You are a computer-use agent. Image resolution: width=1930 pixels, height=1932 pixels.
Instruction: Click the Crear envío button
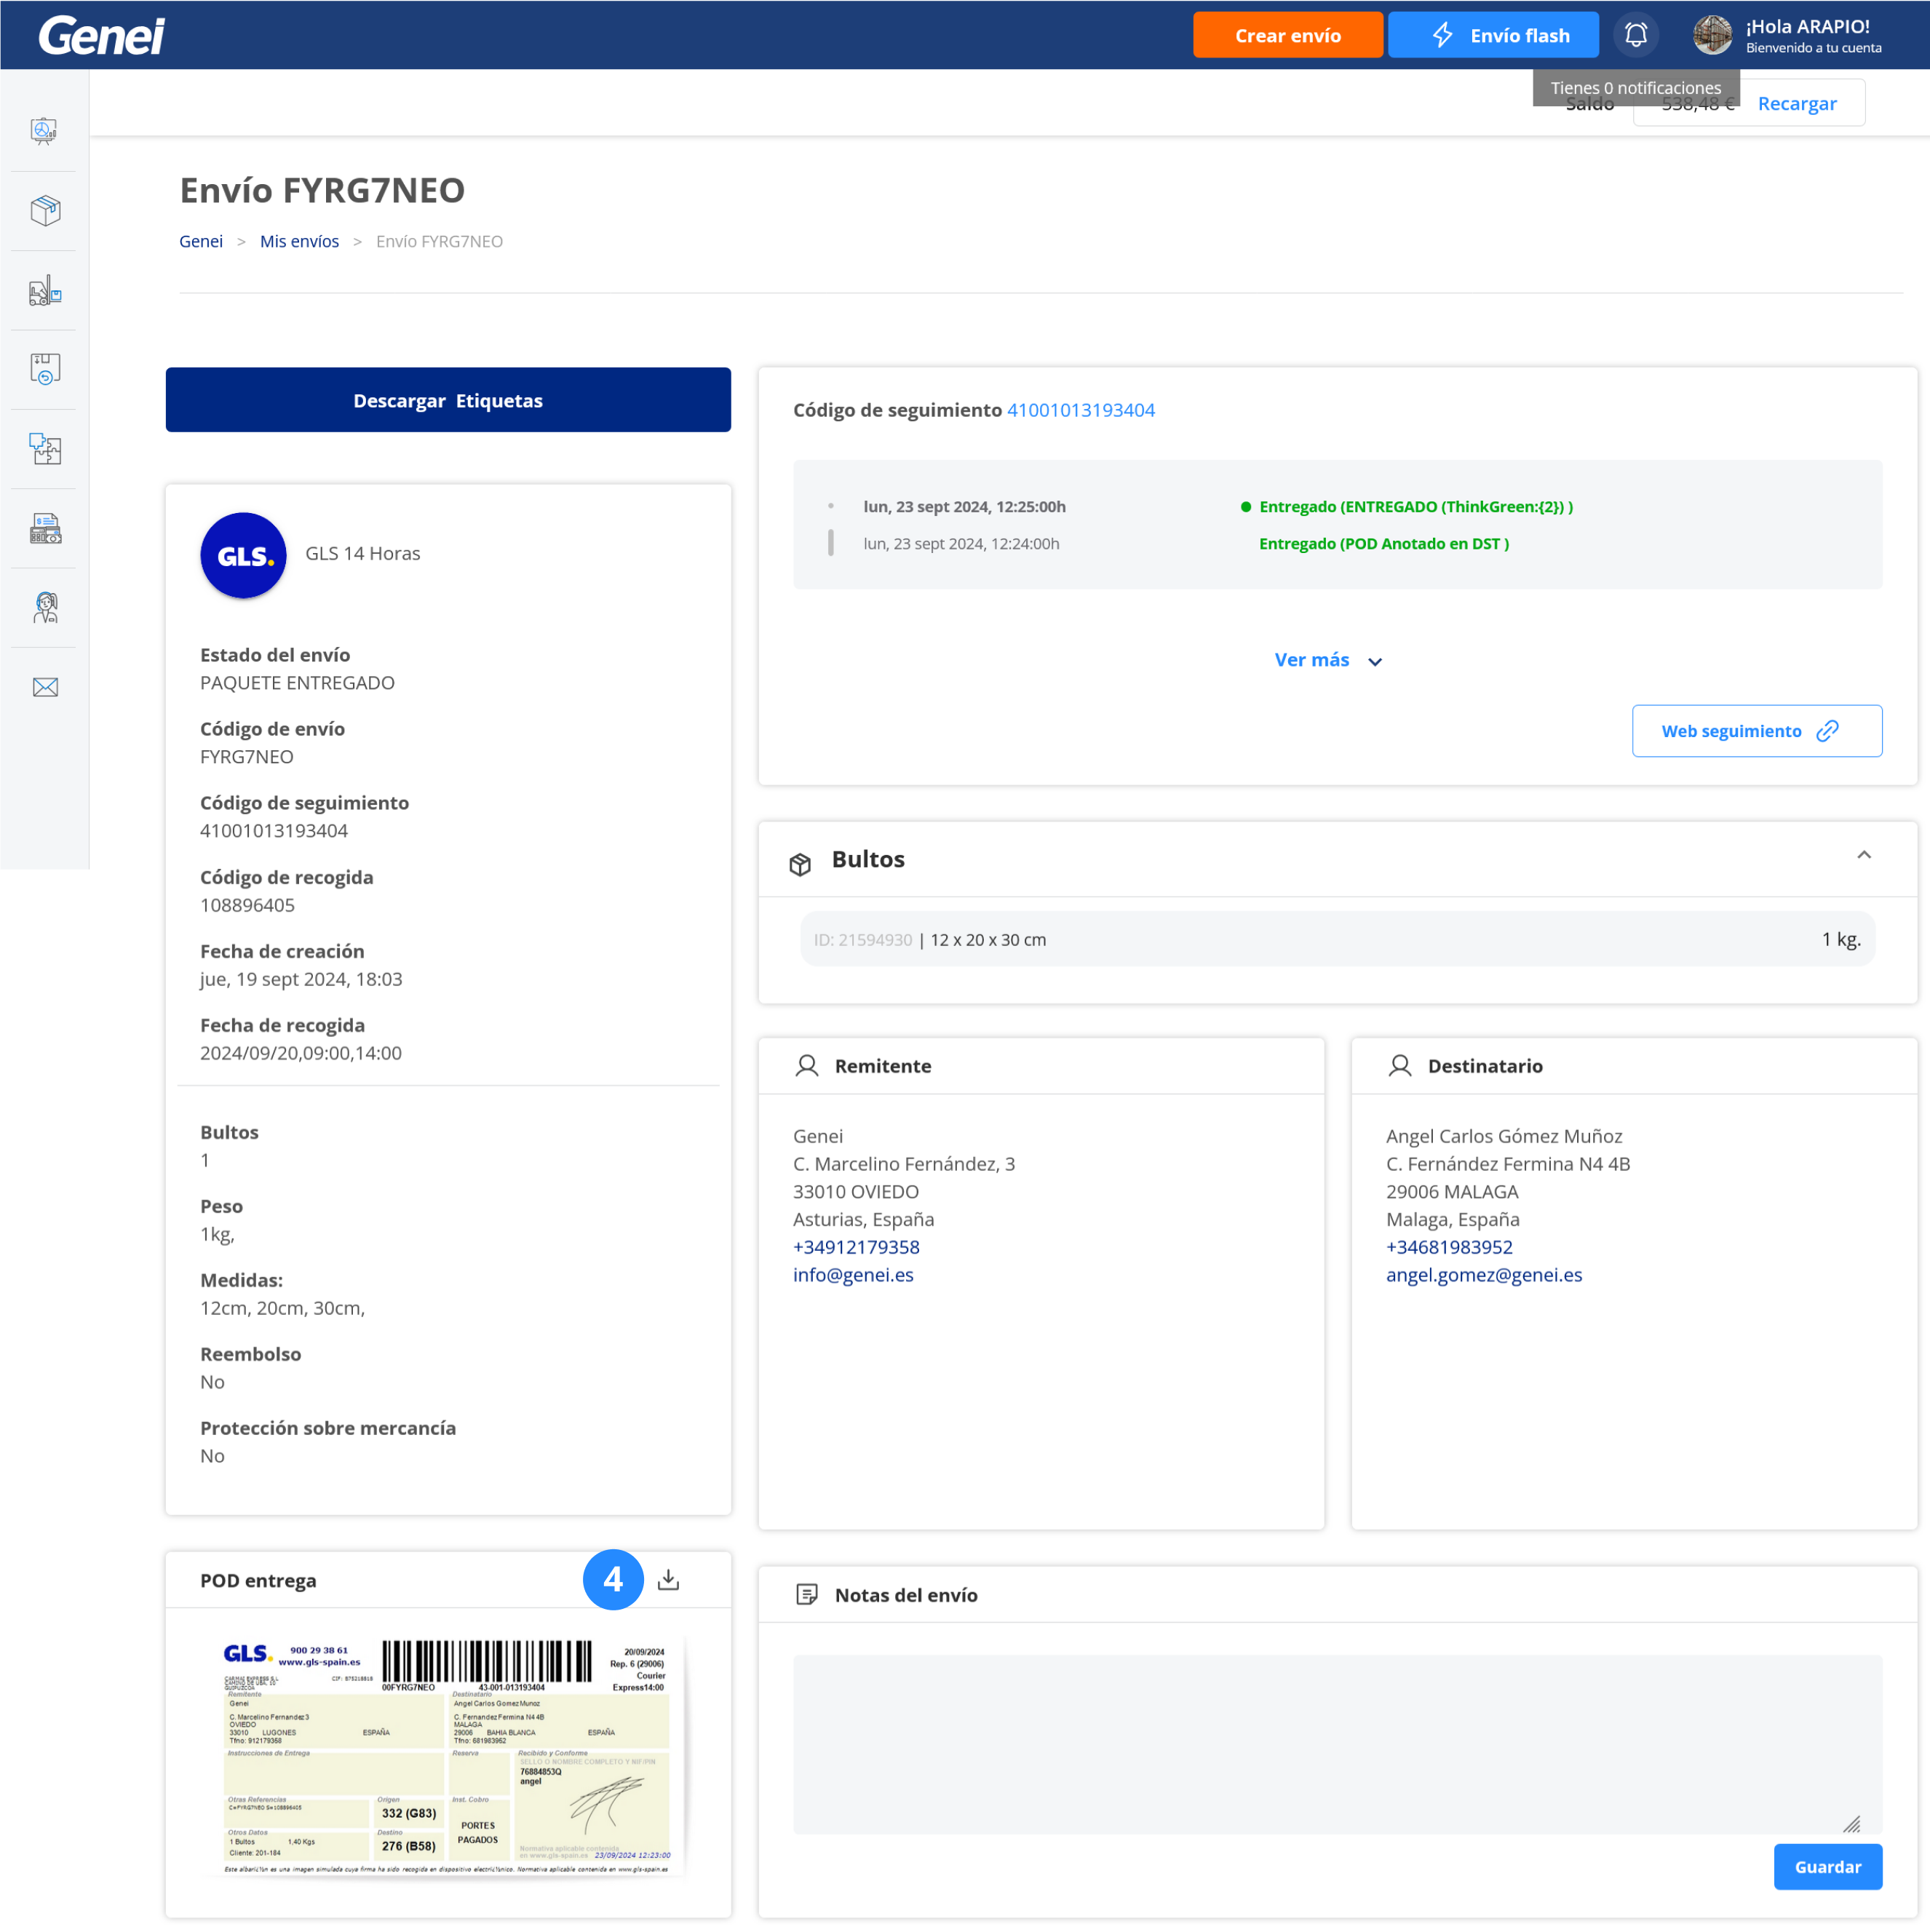(1288, 35)
